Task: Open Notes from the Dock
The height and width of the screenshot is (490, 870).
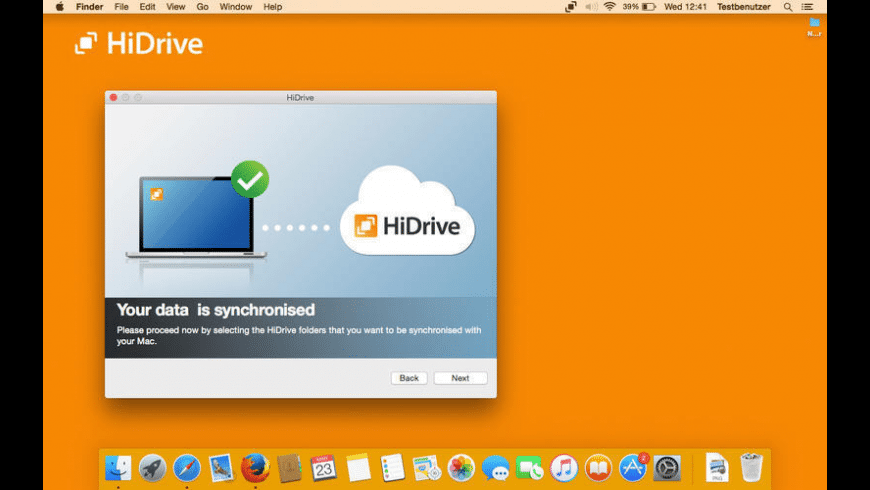Action: (358, 467)
